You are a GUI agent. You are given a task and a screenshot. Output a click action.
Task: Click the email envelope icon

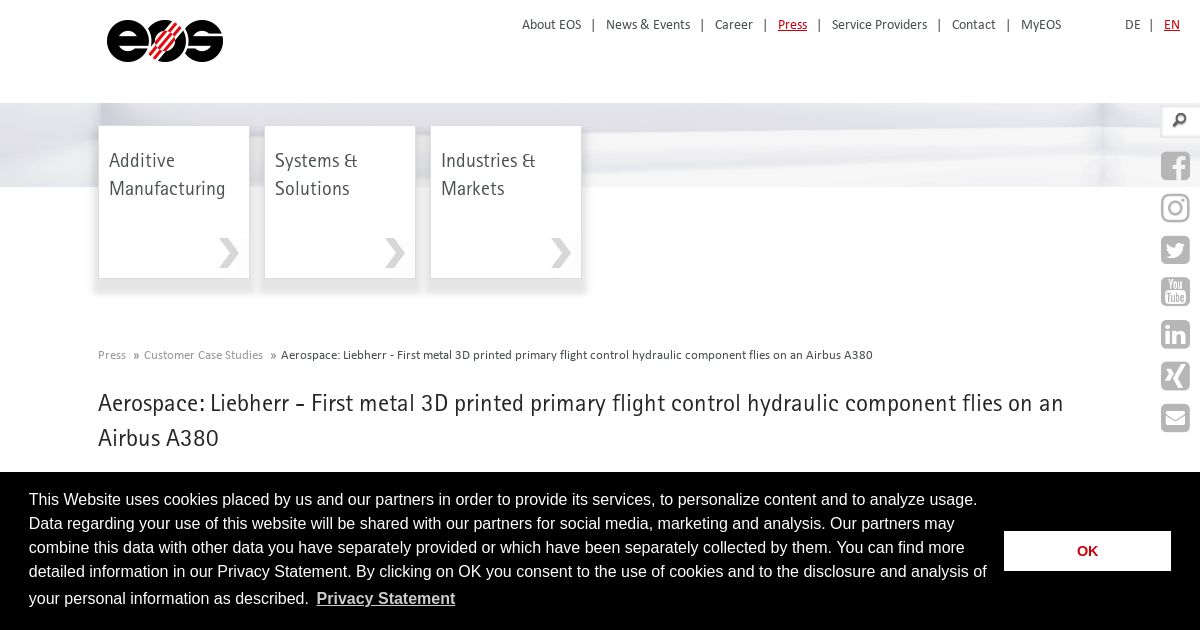point(1175,418)
